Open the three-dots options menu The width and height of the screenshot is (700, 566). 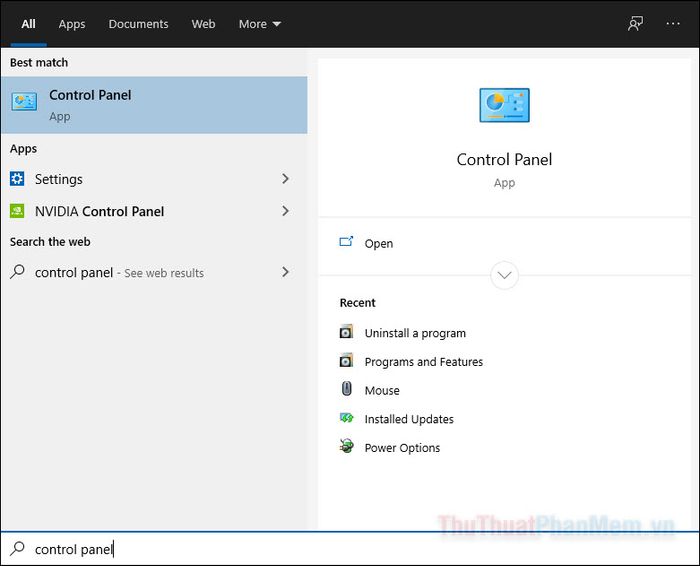point(673,24)
